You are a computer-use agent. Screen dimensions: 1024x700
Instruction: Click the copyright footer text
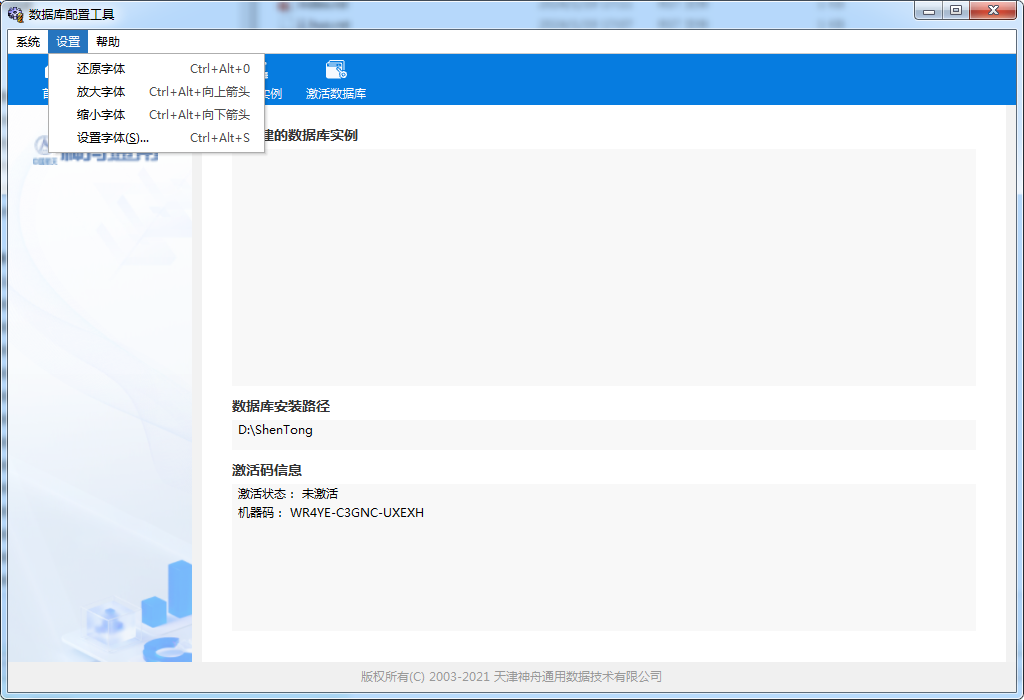[511, 677]
